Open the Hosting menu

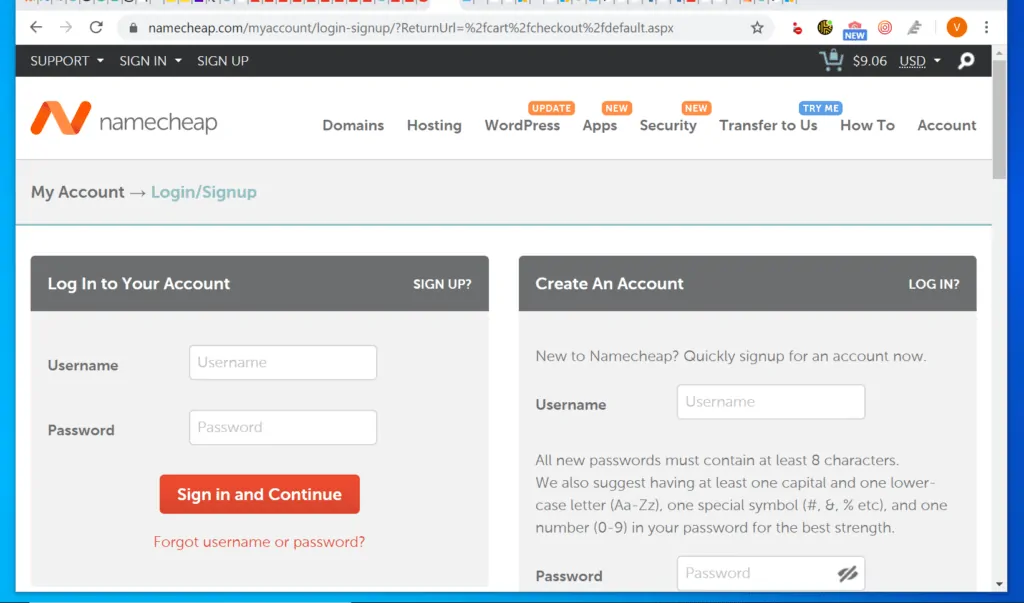pyautogui.click(x=434, y=125)
